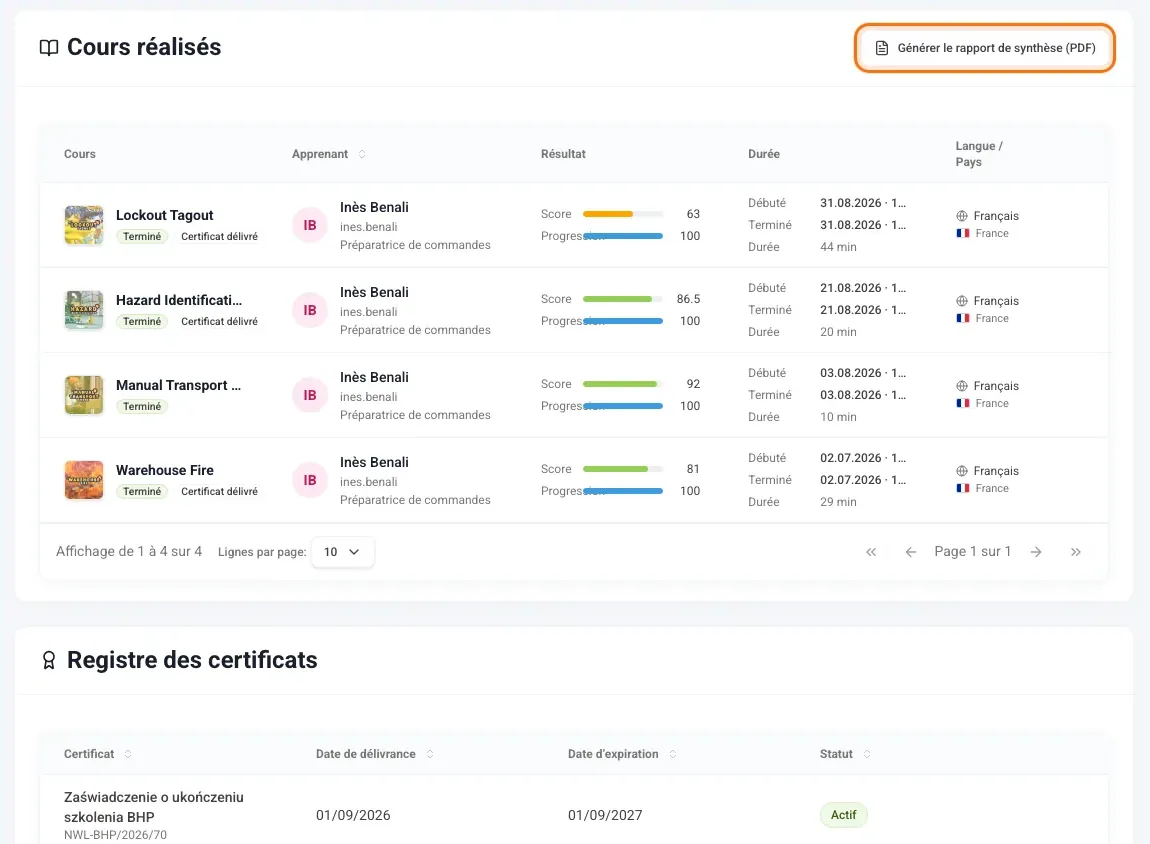Image resolution: width=1150 pixels, height=844 pixels.
Task: Click the book icon beside Cours réalisés
Action: click(x=49, y=48)
